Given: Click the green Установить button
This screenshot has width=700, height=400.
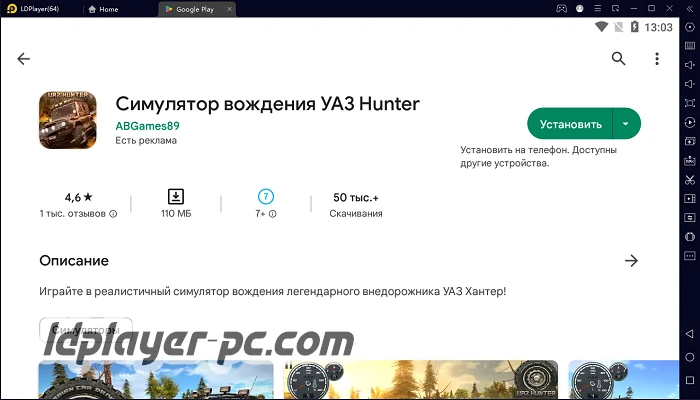Looking at the screenshot, I should click(571, 124).
